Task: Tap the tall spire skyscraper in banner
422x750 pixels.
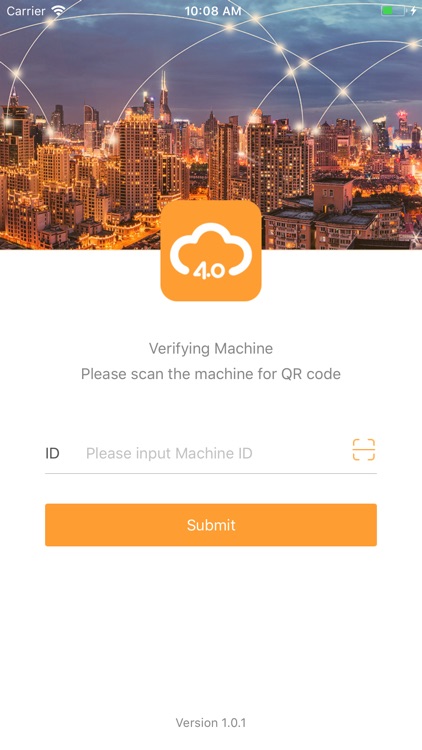Action: [x=165, y=98]
